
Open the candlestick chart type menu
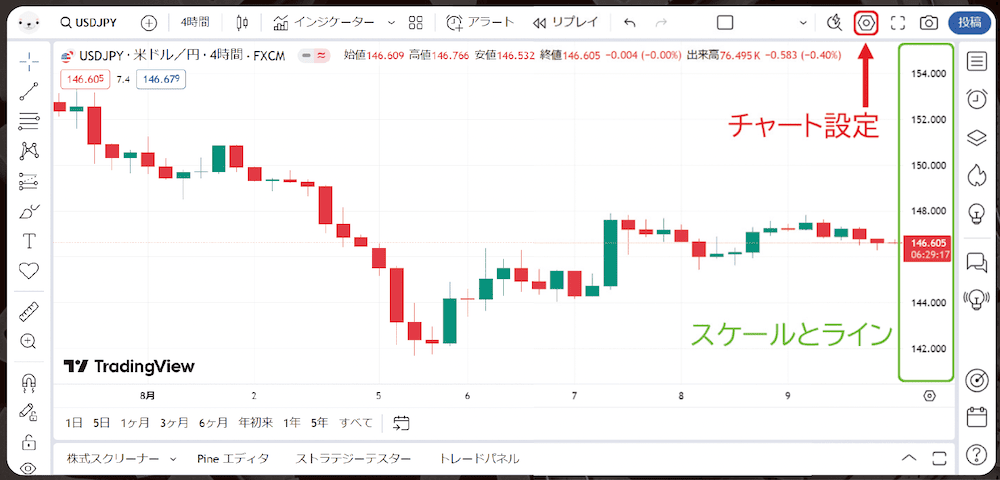tap(242, 23)
